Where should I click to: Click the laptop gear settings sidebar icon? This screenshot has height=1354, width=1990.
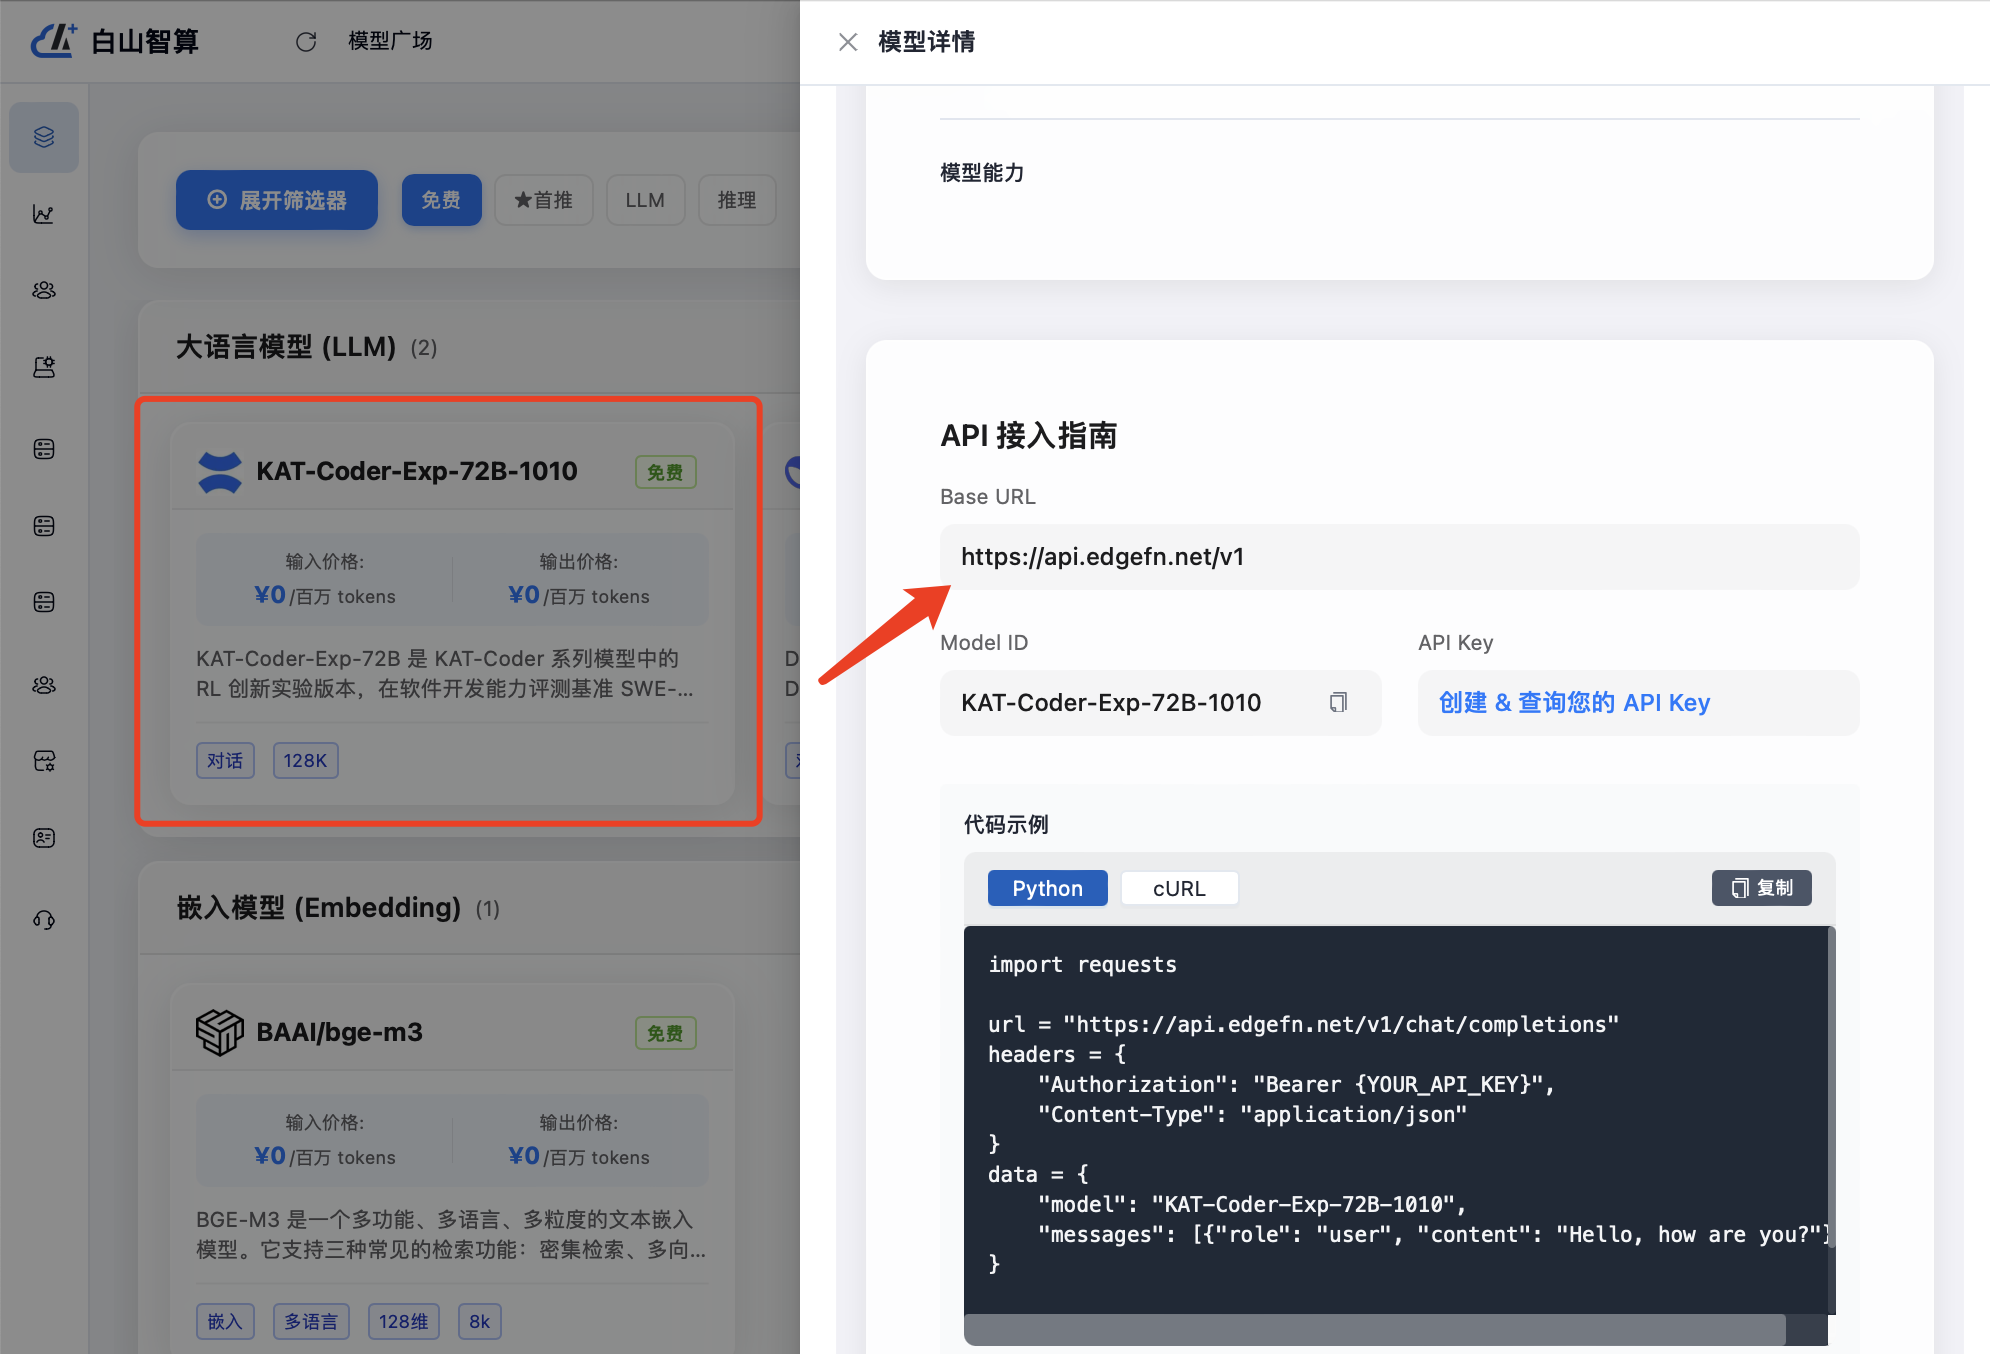pyautogui.click(x=44, y=367)
